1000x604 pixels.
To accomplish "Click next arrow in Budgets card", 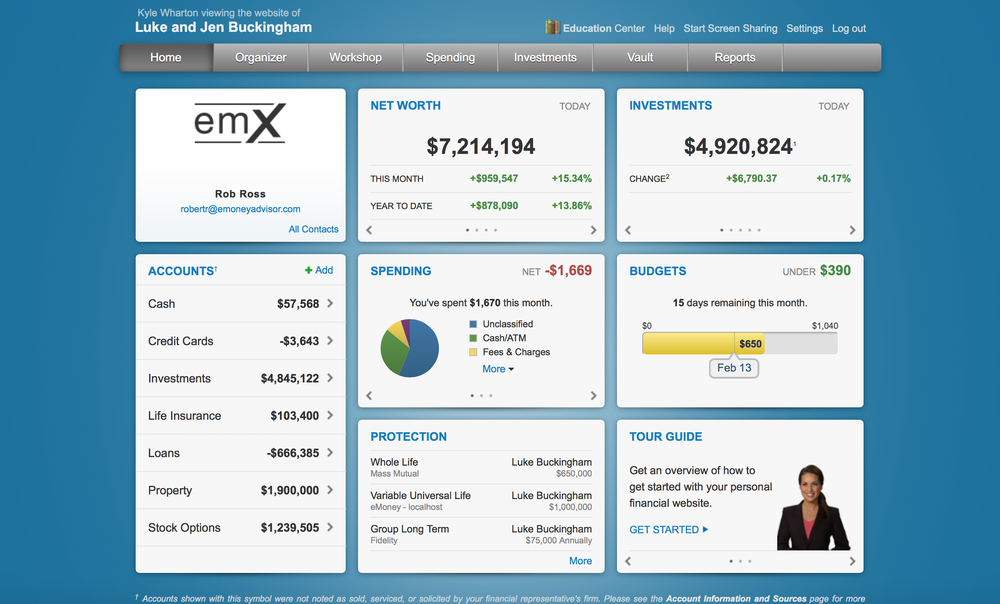I will [852, 395].
